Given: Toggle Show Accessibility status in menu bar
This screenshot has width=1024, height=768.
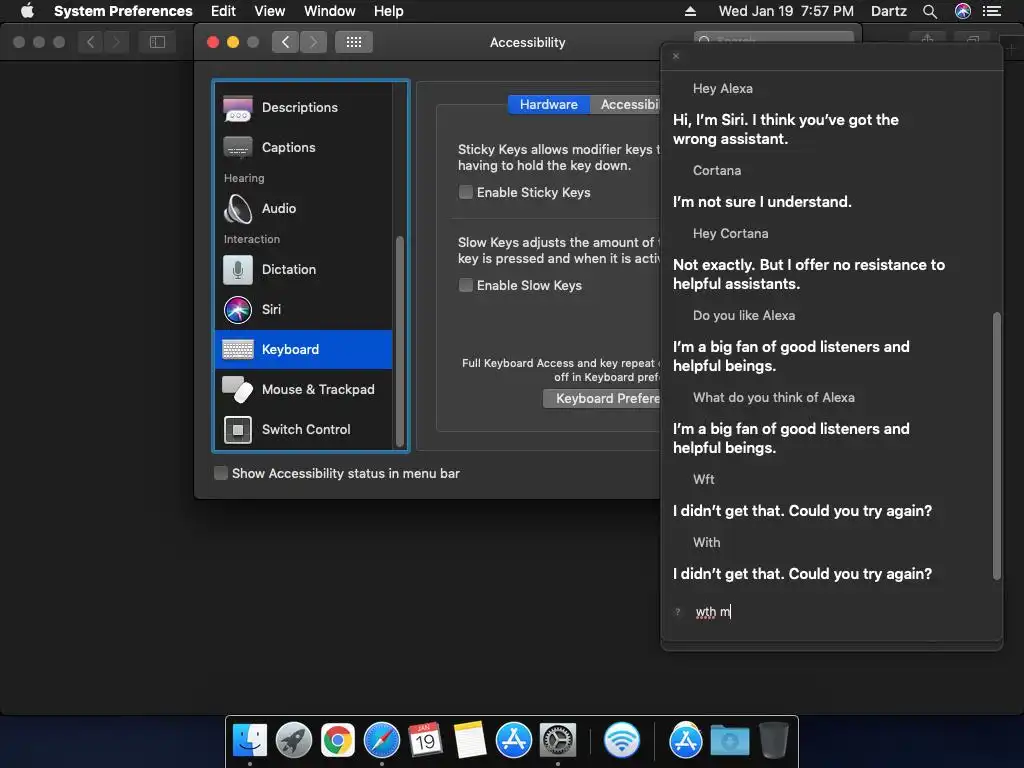Looking at the screenshot, I should (221, 473).
